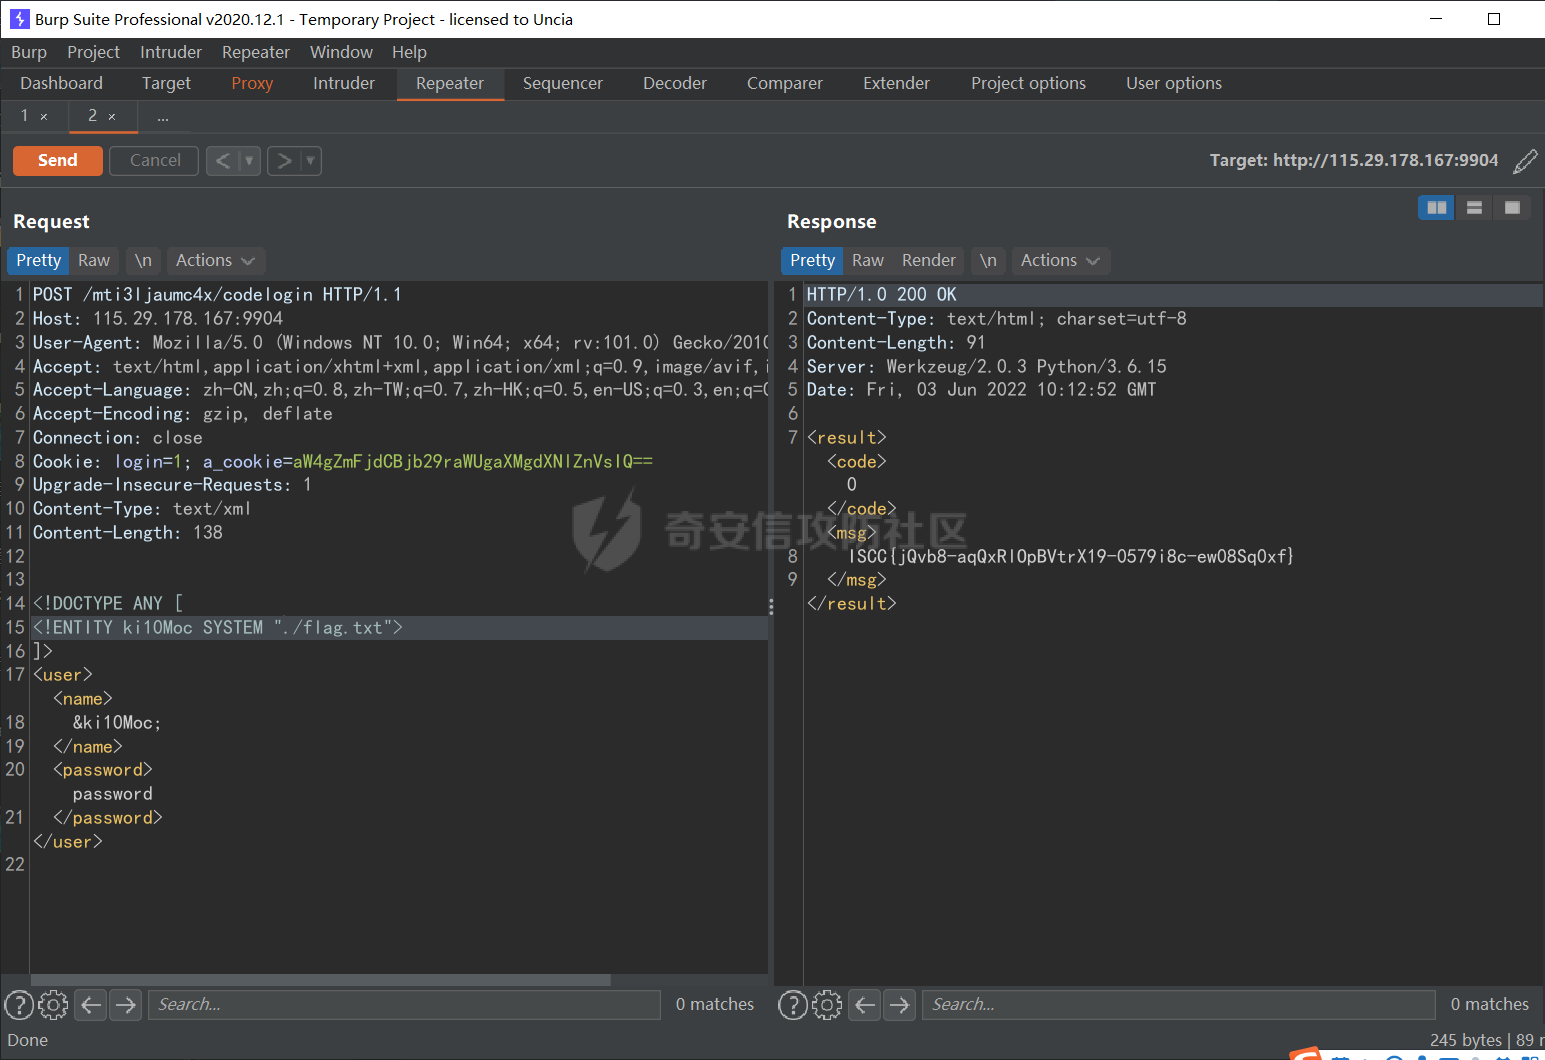1545x1060 pixels.
Task: Switch to the Target tab
Action: pos(166,83)
